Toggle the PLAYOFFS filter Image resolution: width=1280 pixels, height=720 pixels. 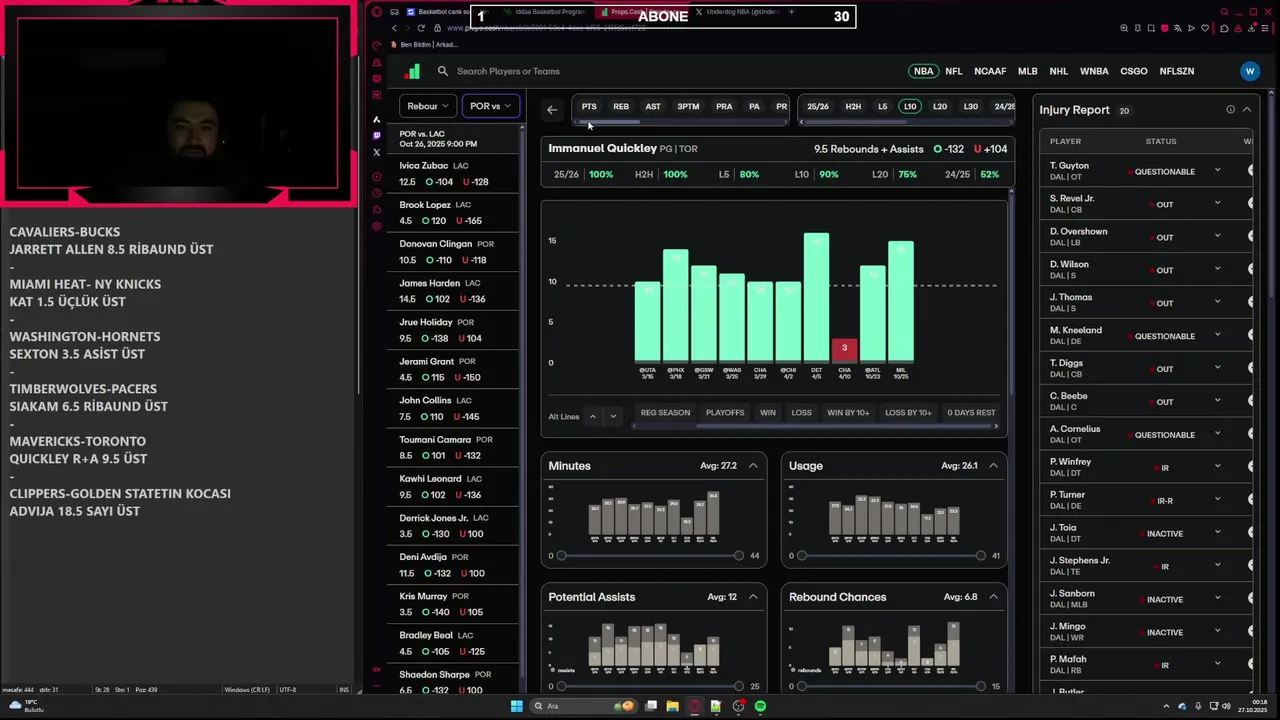coord(725,412)
